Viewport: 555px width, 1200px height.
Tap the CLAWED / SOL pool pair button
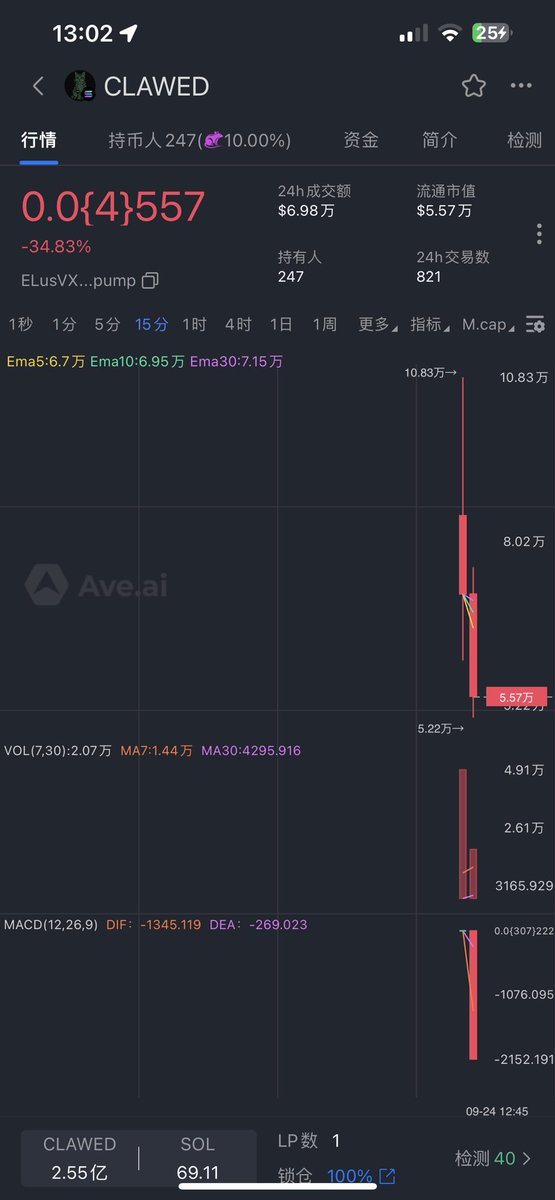tap(139, 1158)
